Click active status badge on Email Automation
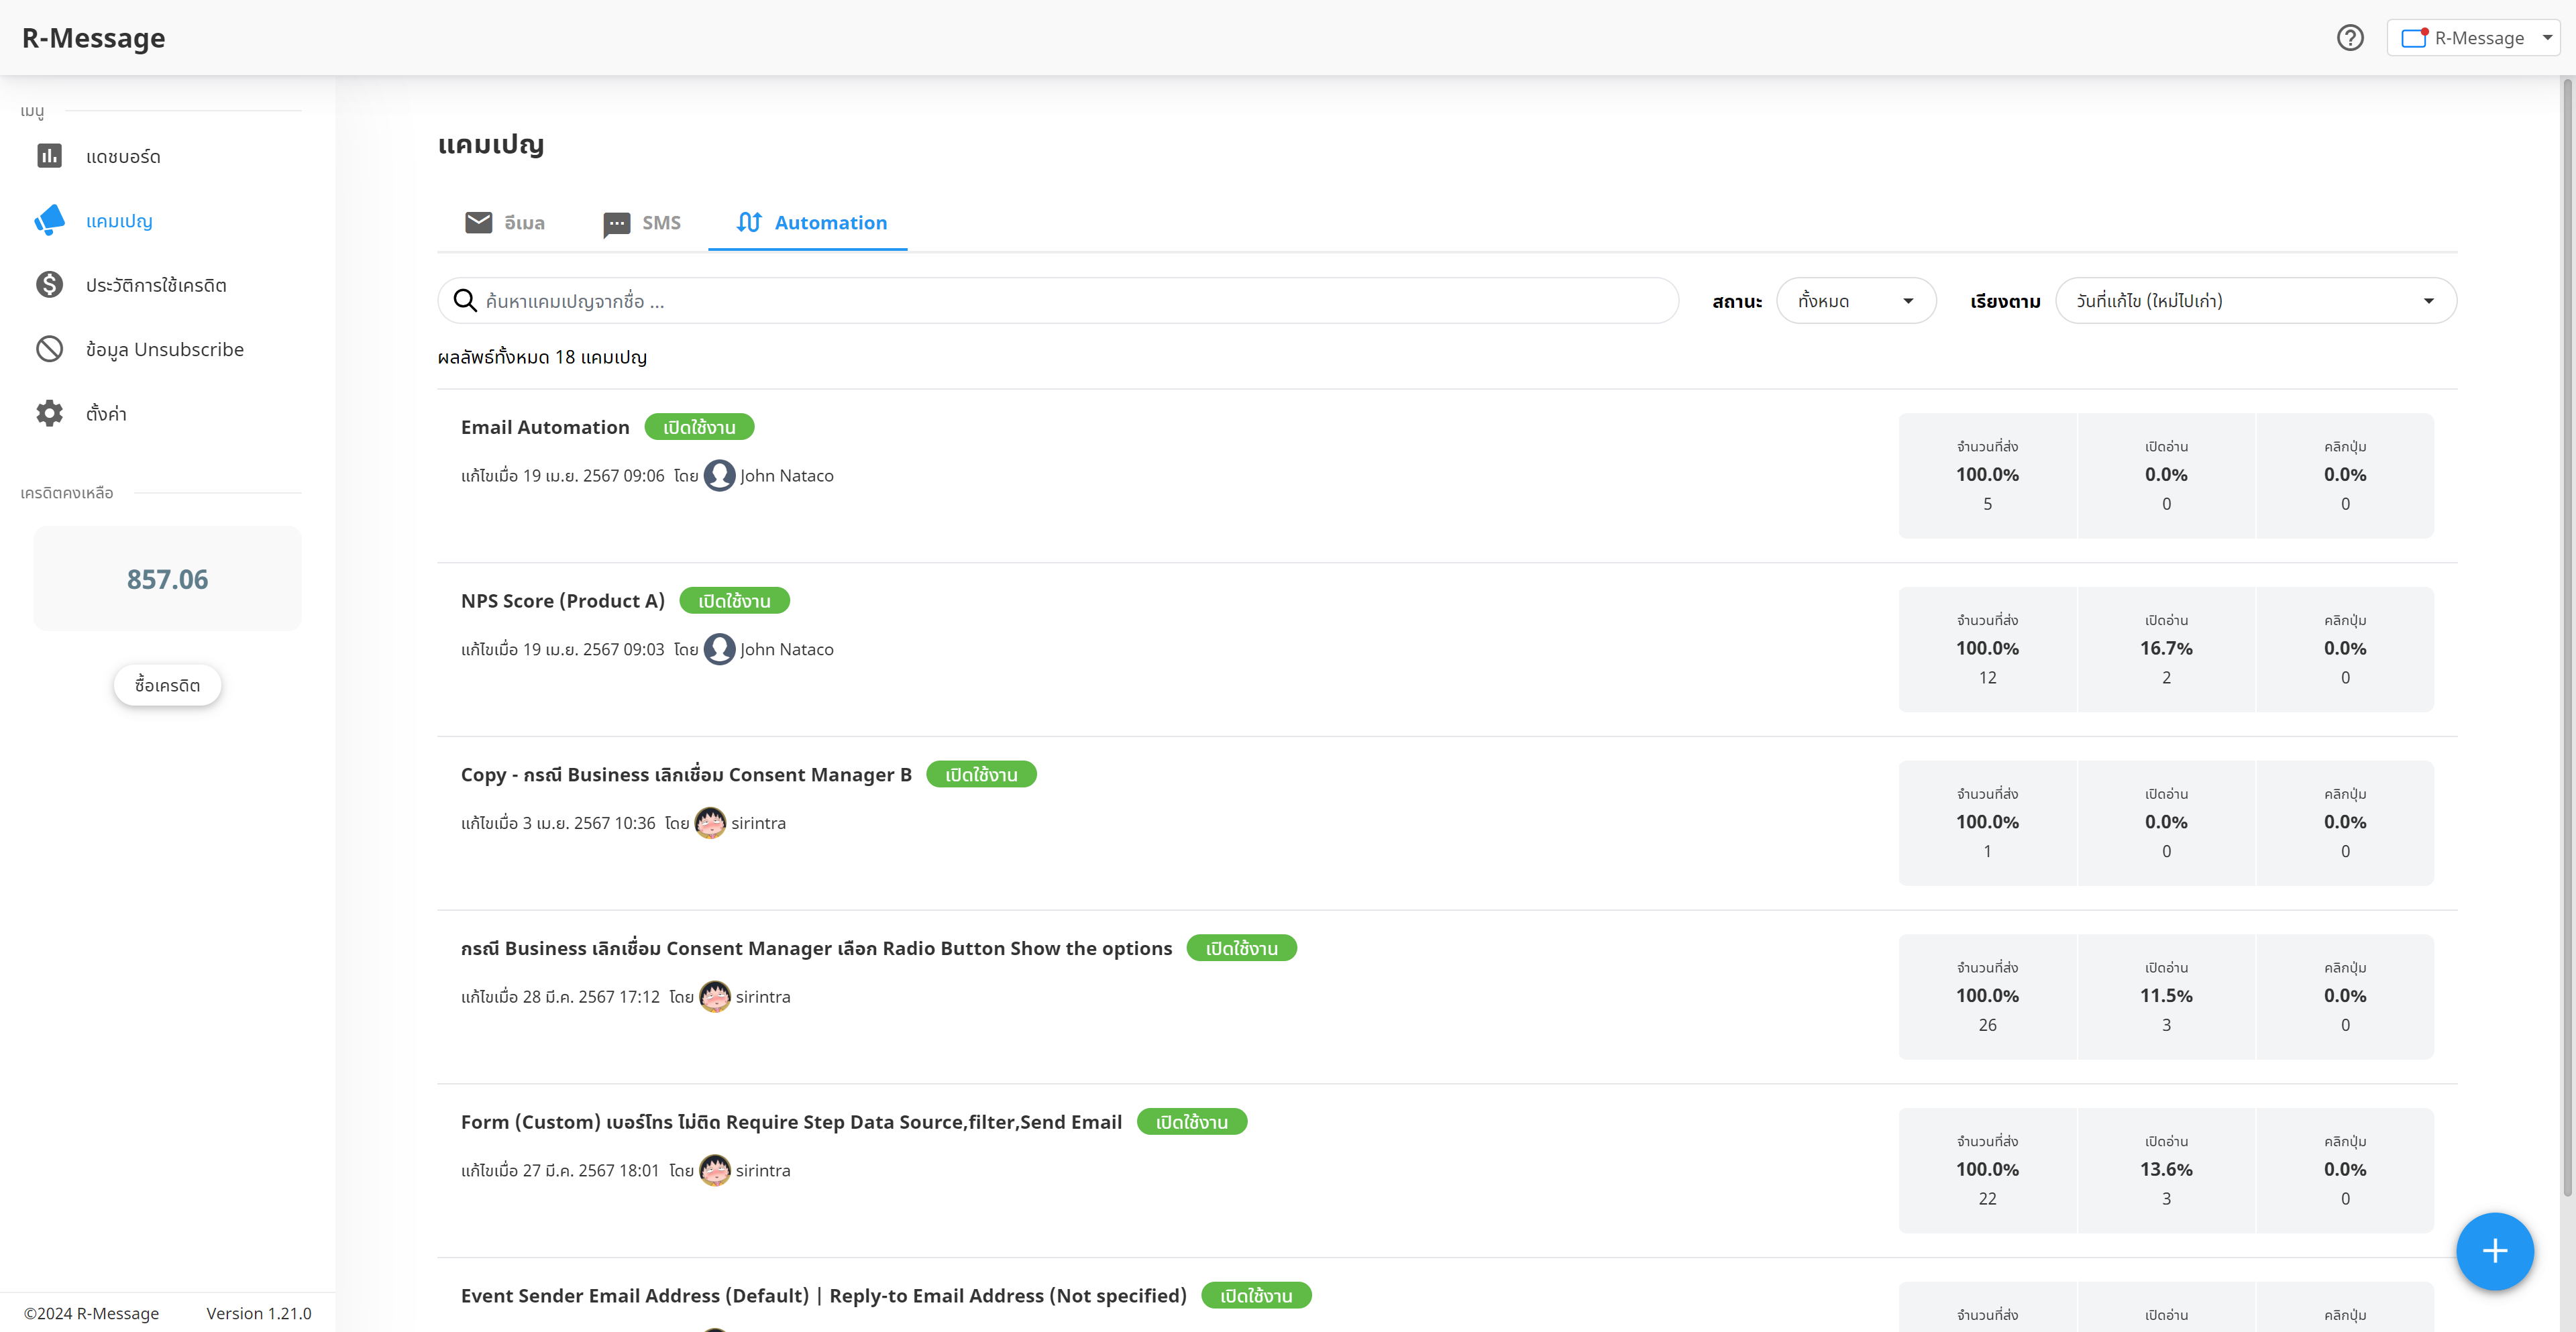This screenshot has width=2576, height=1332. click(699, 427)
